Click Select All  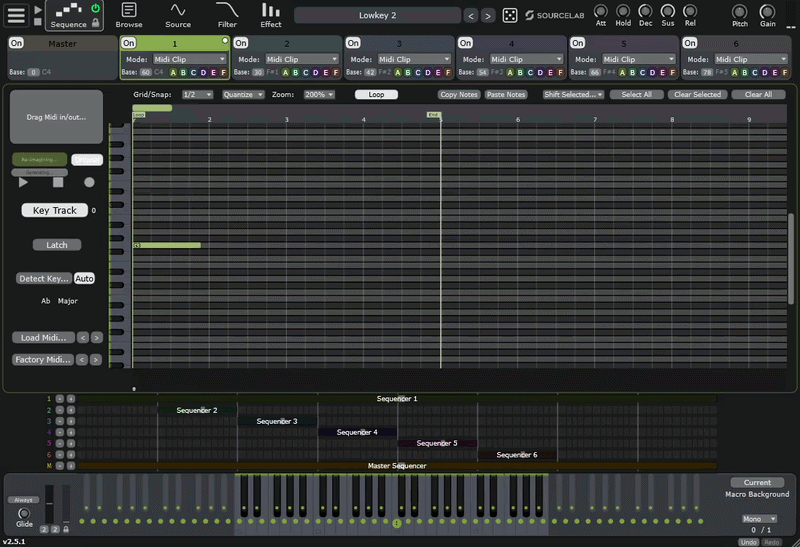click(x=636, y=94)
